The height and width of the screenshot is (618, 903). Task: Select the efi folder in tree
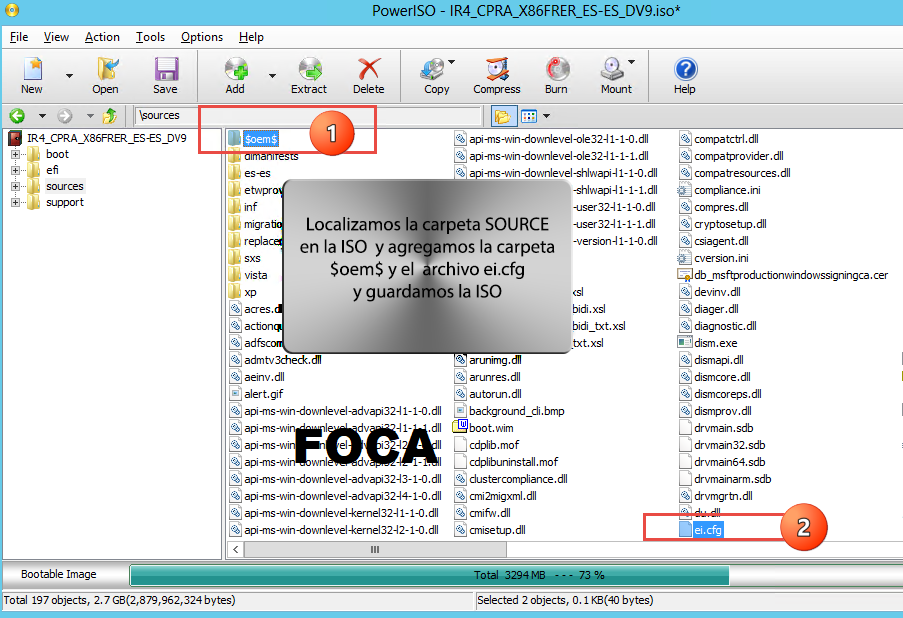pos(52,170)
